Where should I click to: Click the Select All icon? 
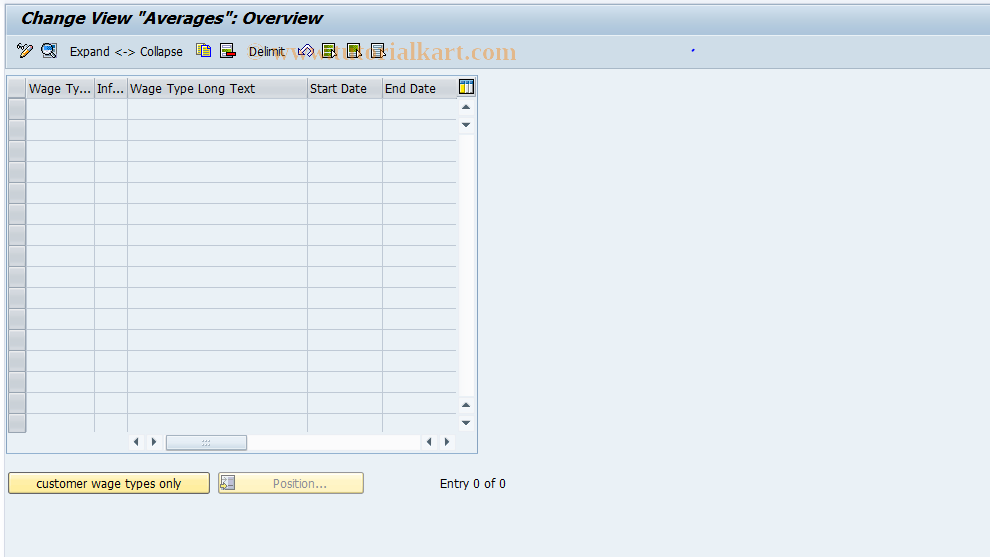[329, 51]
